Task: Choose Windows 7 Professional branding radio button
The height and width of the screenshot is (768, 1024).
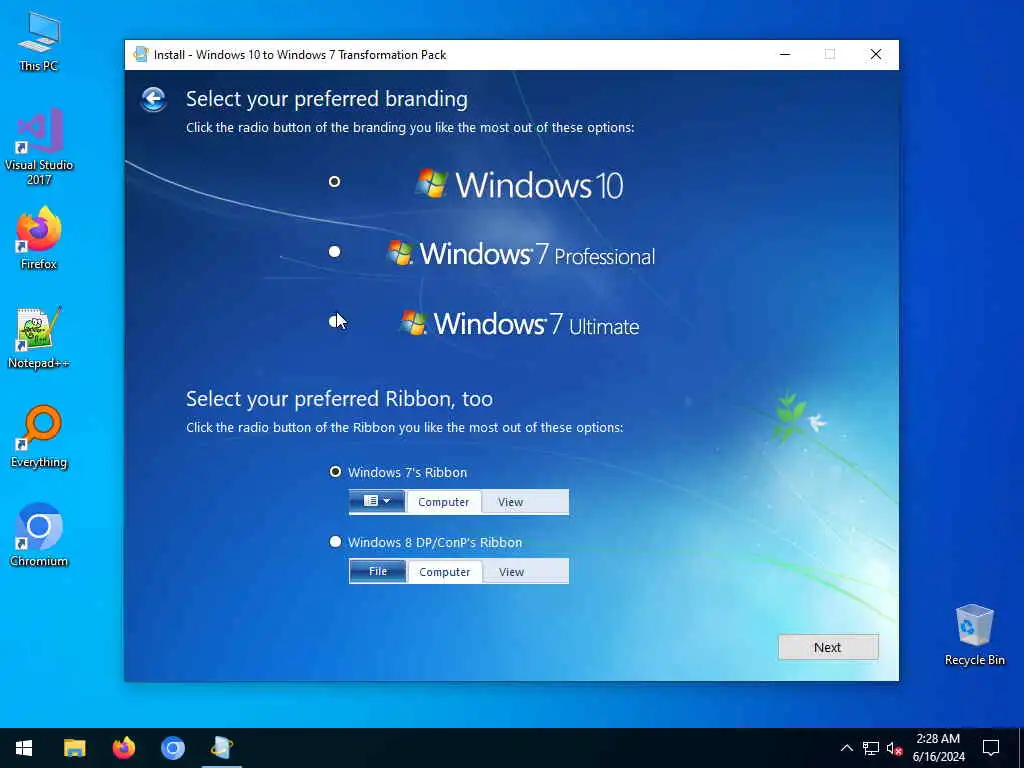Action: coord(334,251)
